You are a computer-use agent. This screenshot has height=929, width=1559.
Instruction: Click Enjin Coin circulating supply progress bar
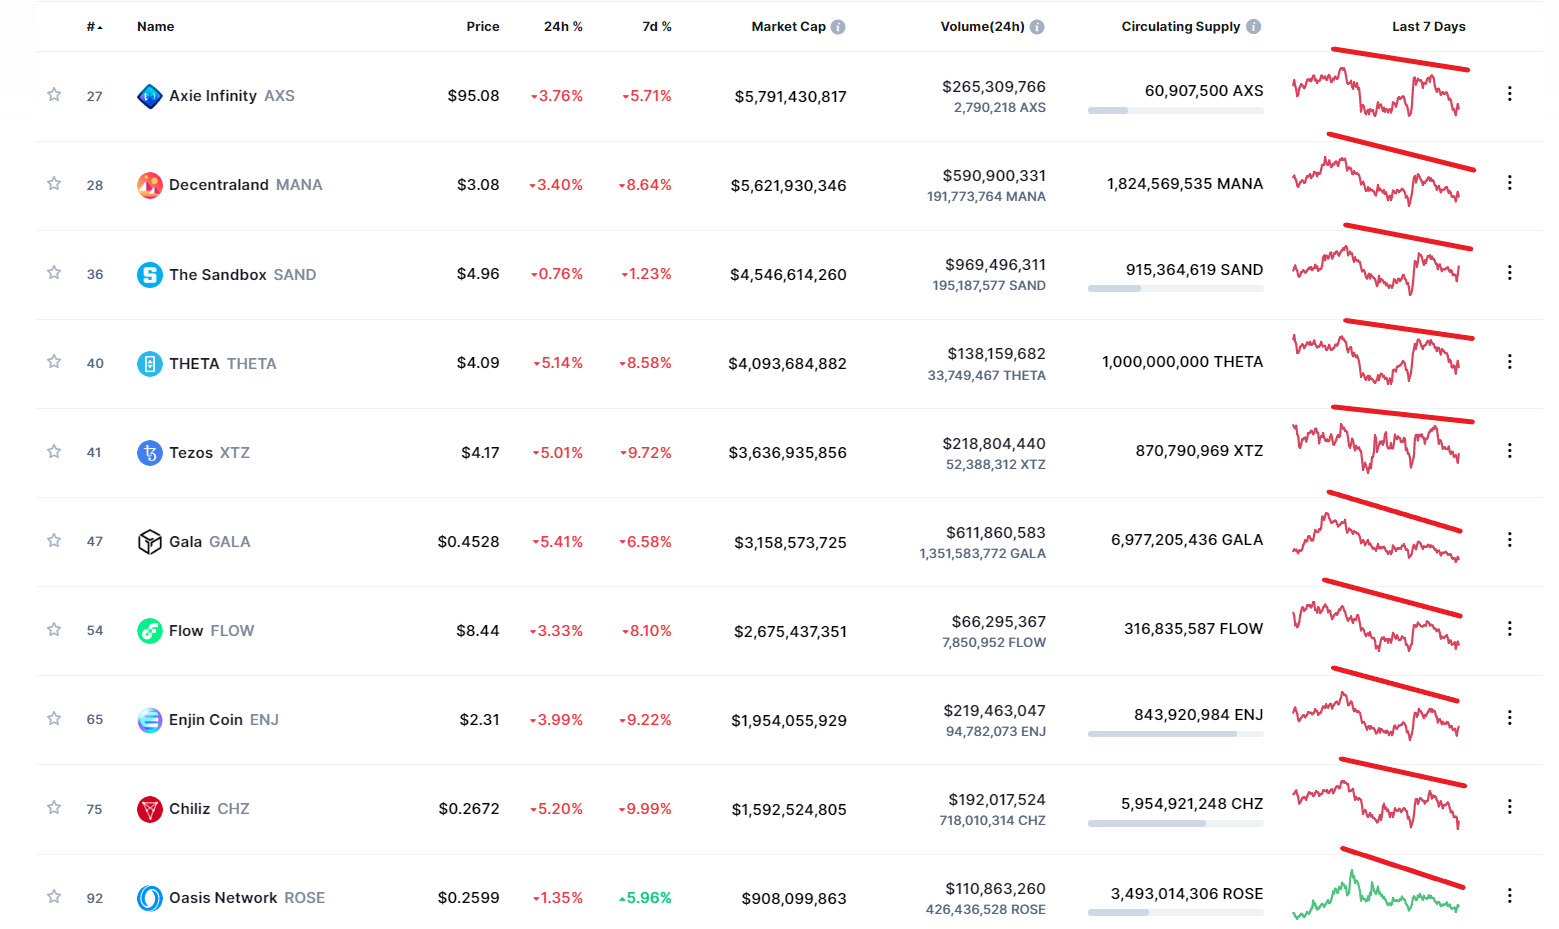click(x=1176, y=734)
